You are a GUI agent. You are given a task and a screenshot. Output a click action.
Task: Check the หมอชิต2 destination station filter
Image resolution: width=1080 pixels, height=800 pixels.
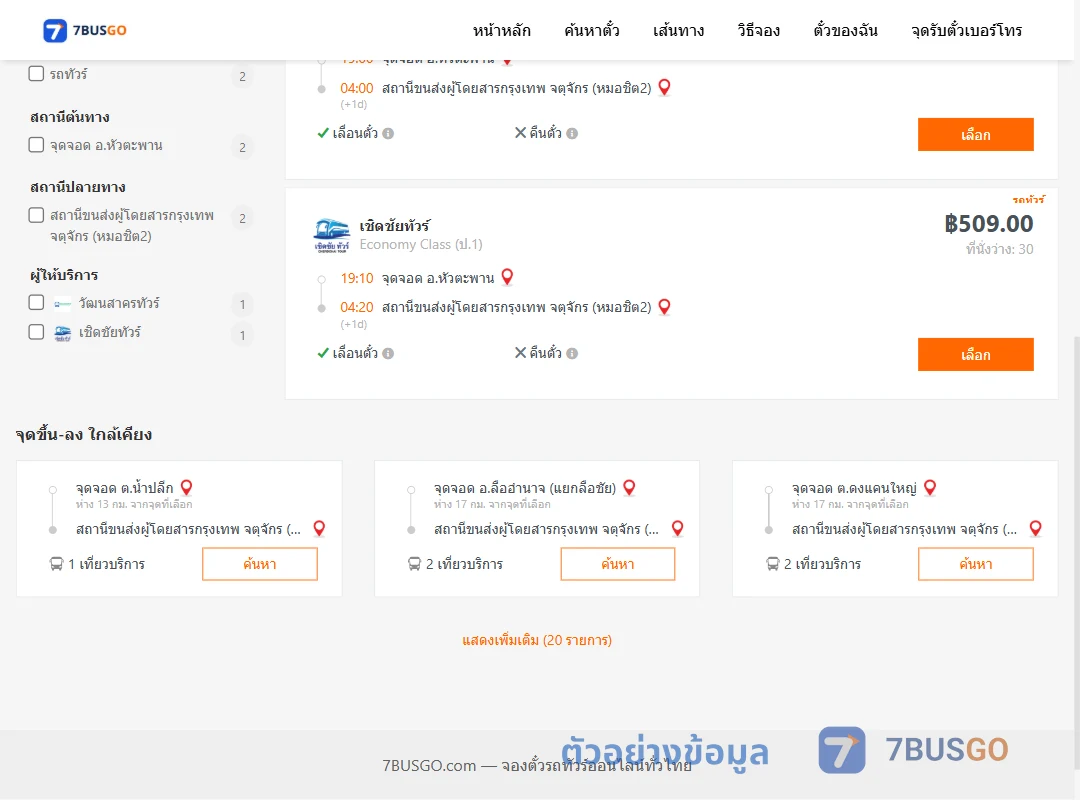37,215
